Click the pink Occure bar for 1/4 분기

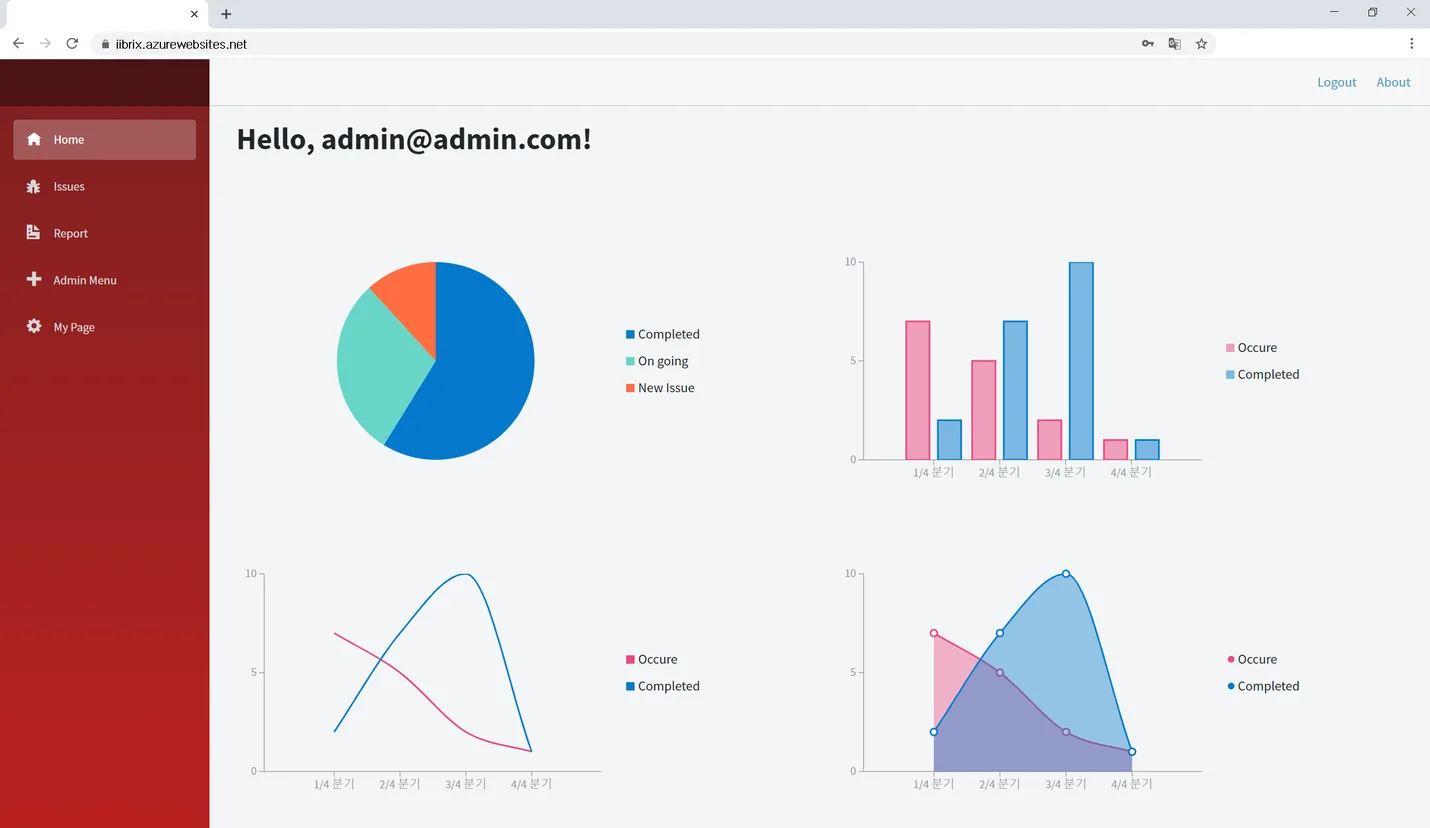coord(918,390)
